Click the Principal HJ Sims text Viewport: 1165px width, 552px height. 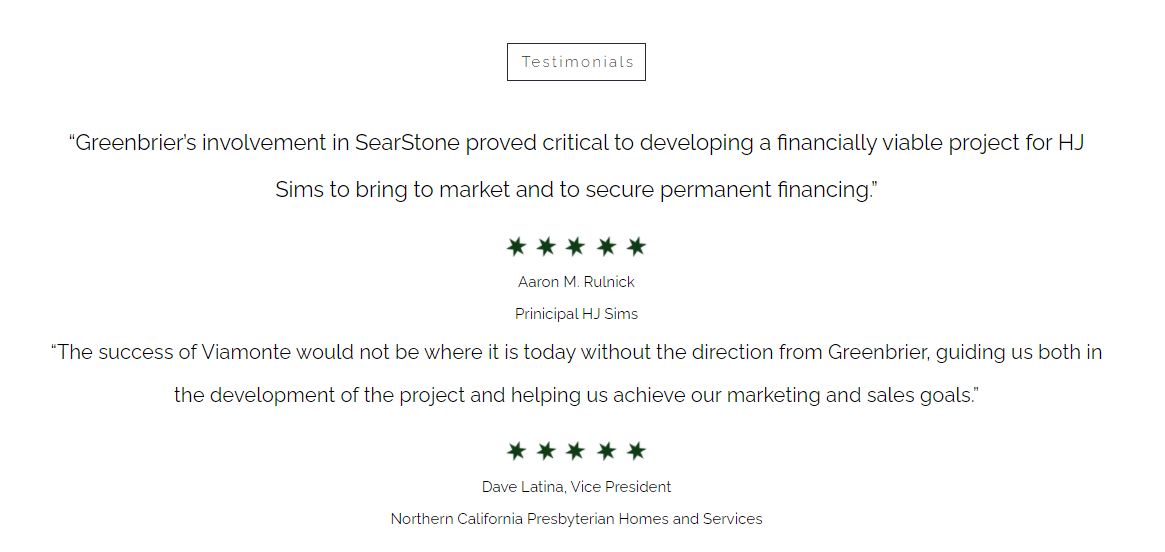pyautogui.click(x=576, y=314)
